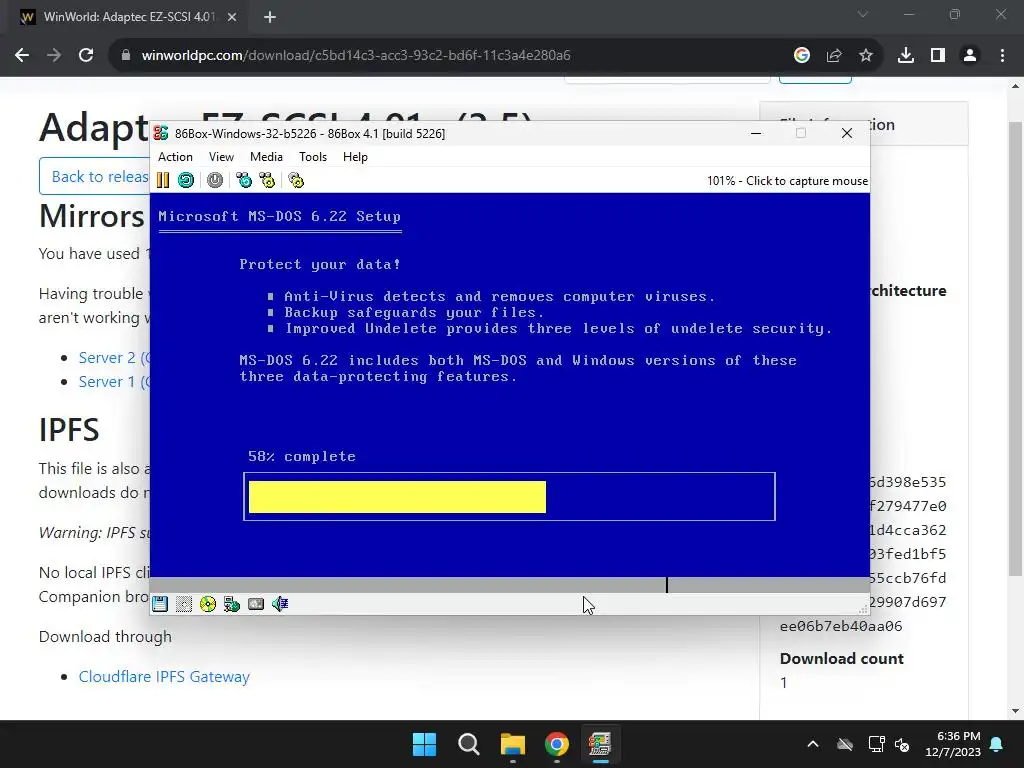Open the Server 2 mirror link
The width and height of the screenshot is (1024, 768).
click(x=114, y=358)
